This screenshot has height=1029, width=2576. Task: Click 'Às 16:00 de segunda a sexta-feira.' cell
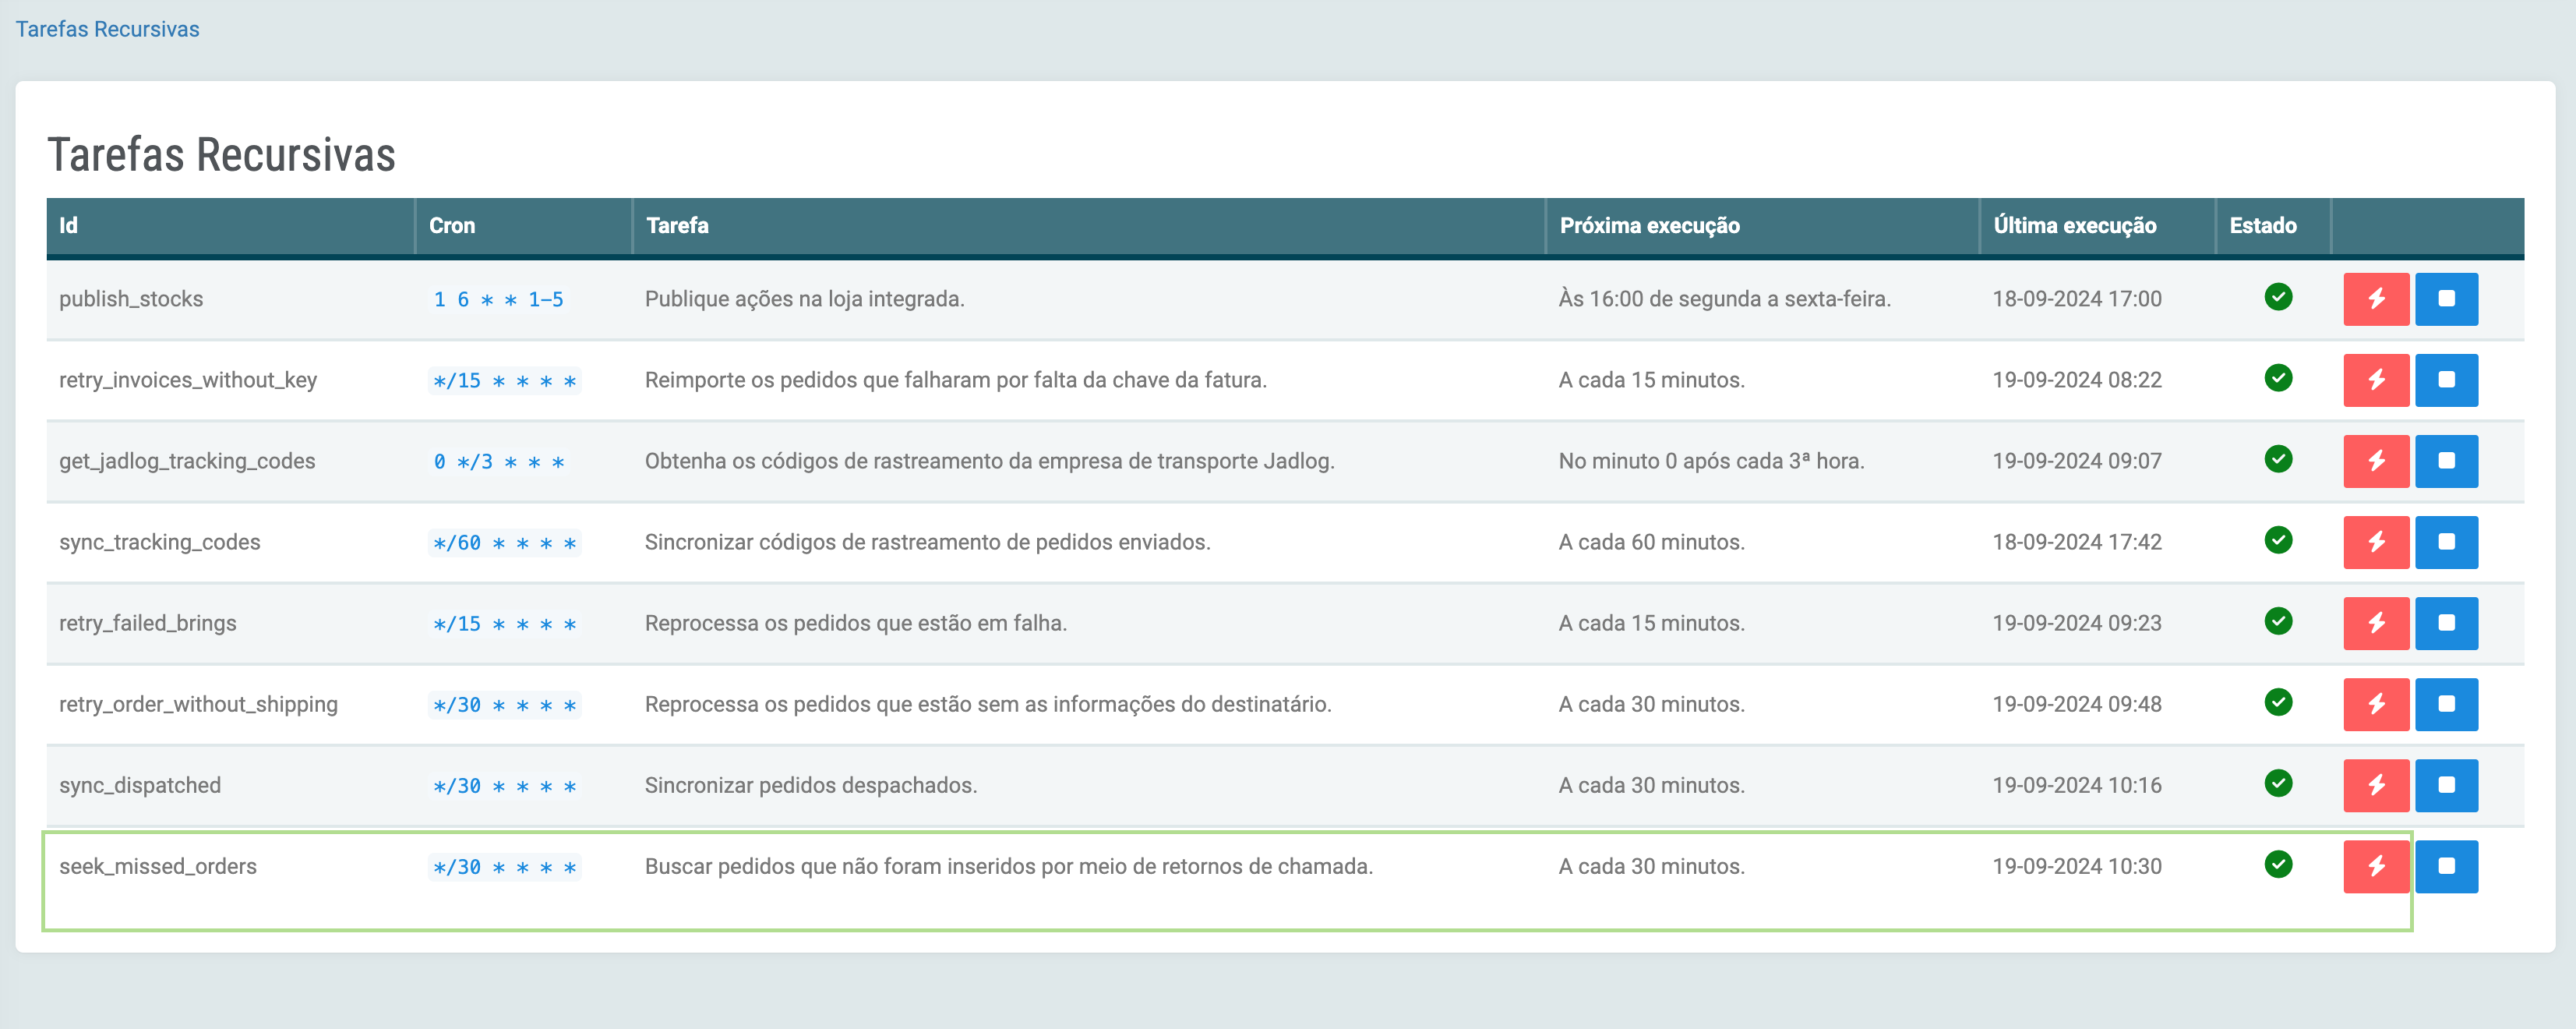click(x=1725, y=299)
